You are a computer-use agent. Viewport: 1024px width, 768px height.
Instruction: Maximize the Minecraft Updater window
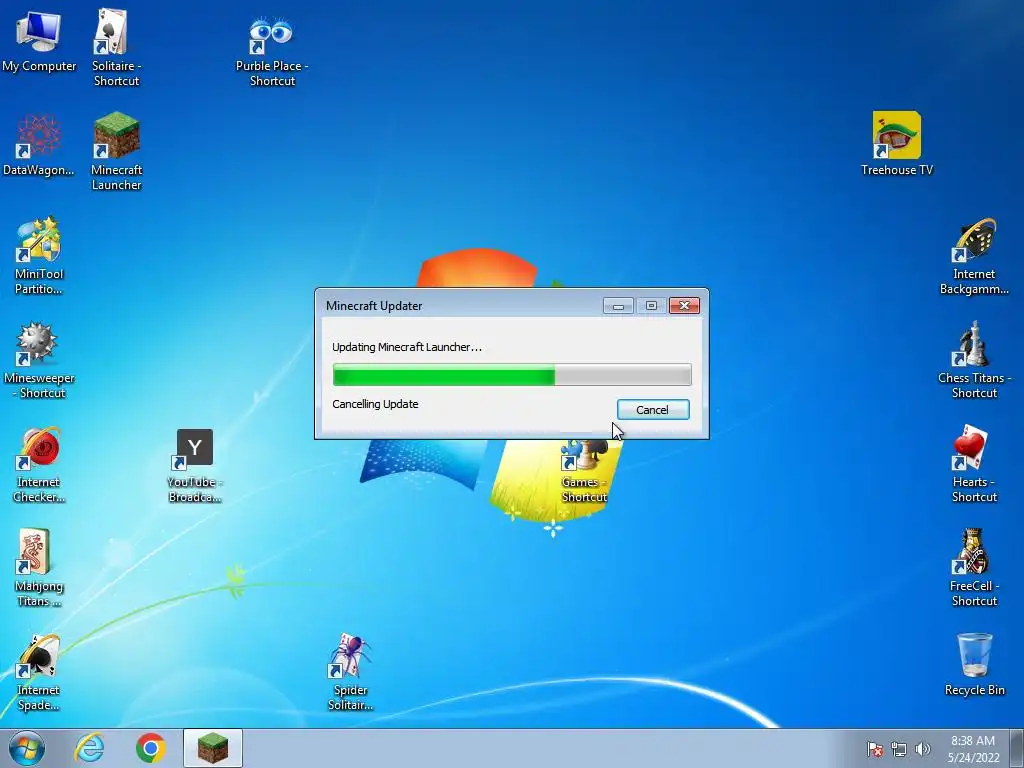click(651, 306)
